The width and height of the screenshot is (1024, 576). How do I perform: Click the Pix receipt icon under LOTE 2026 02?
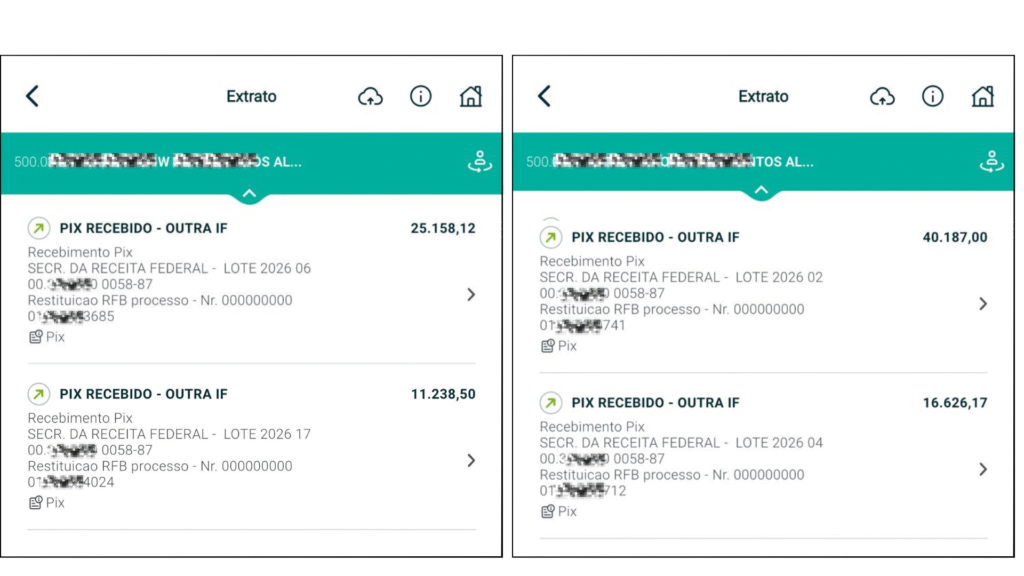pyautogui.click(x=548, y=346)
